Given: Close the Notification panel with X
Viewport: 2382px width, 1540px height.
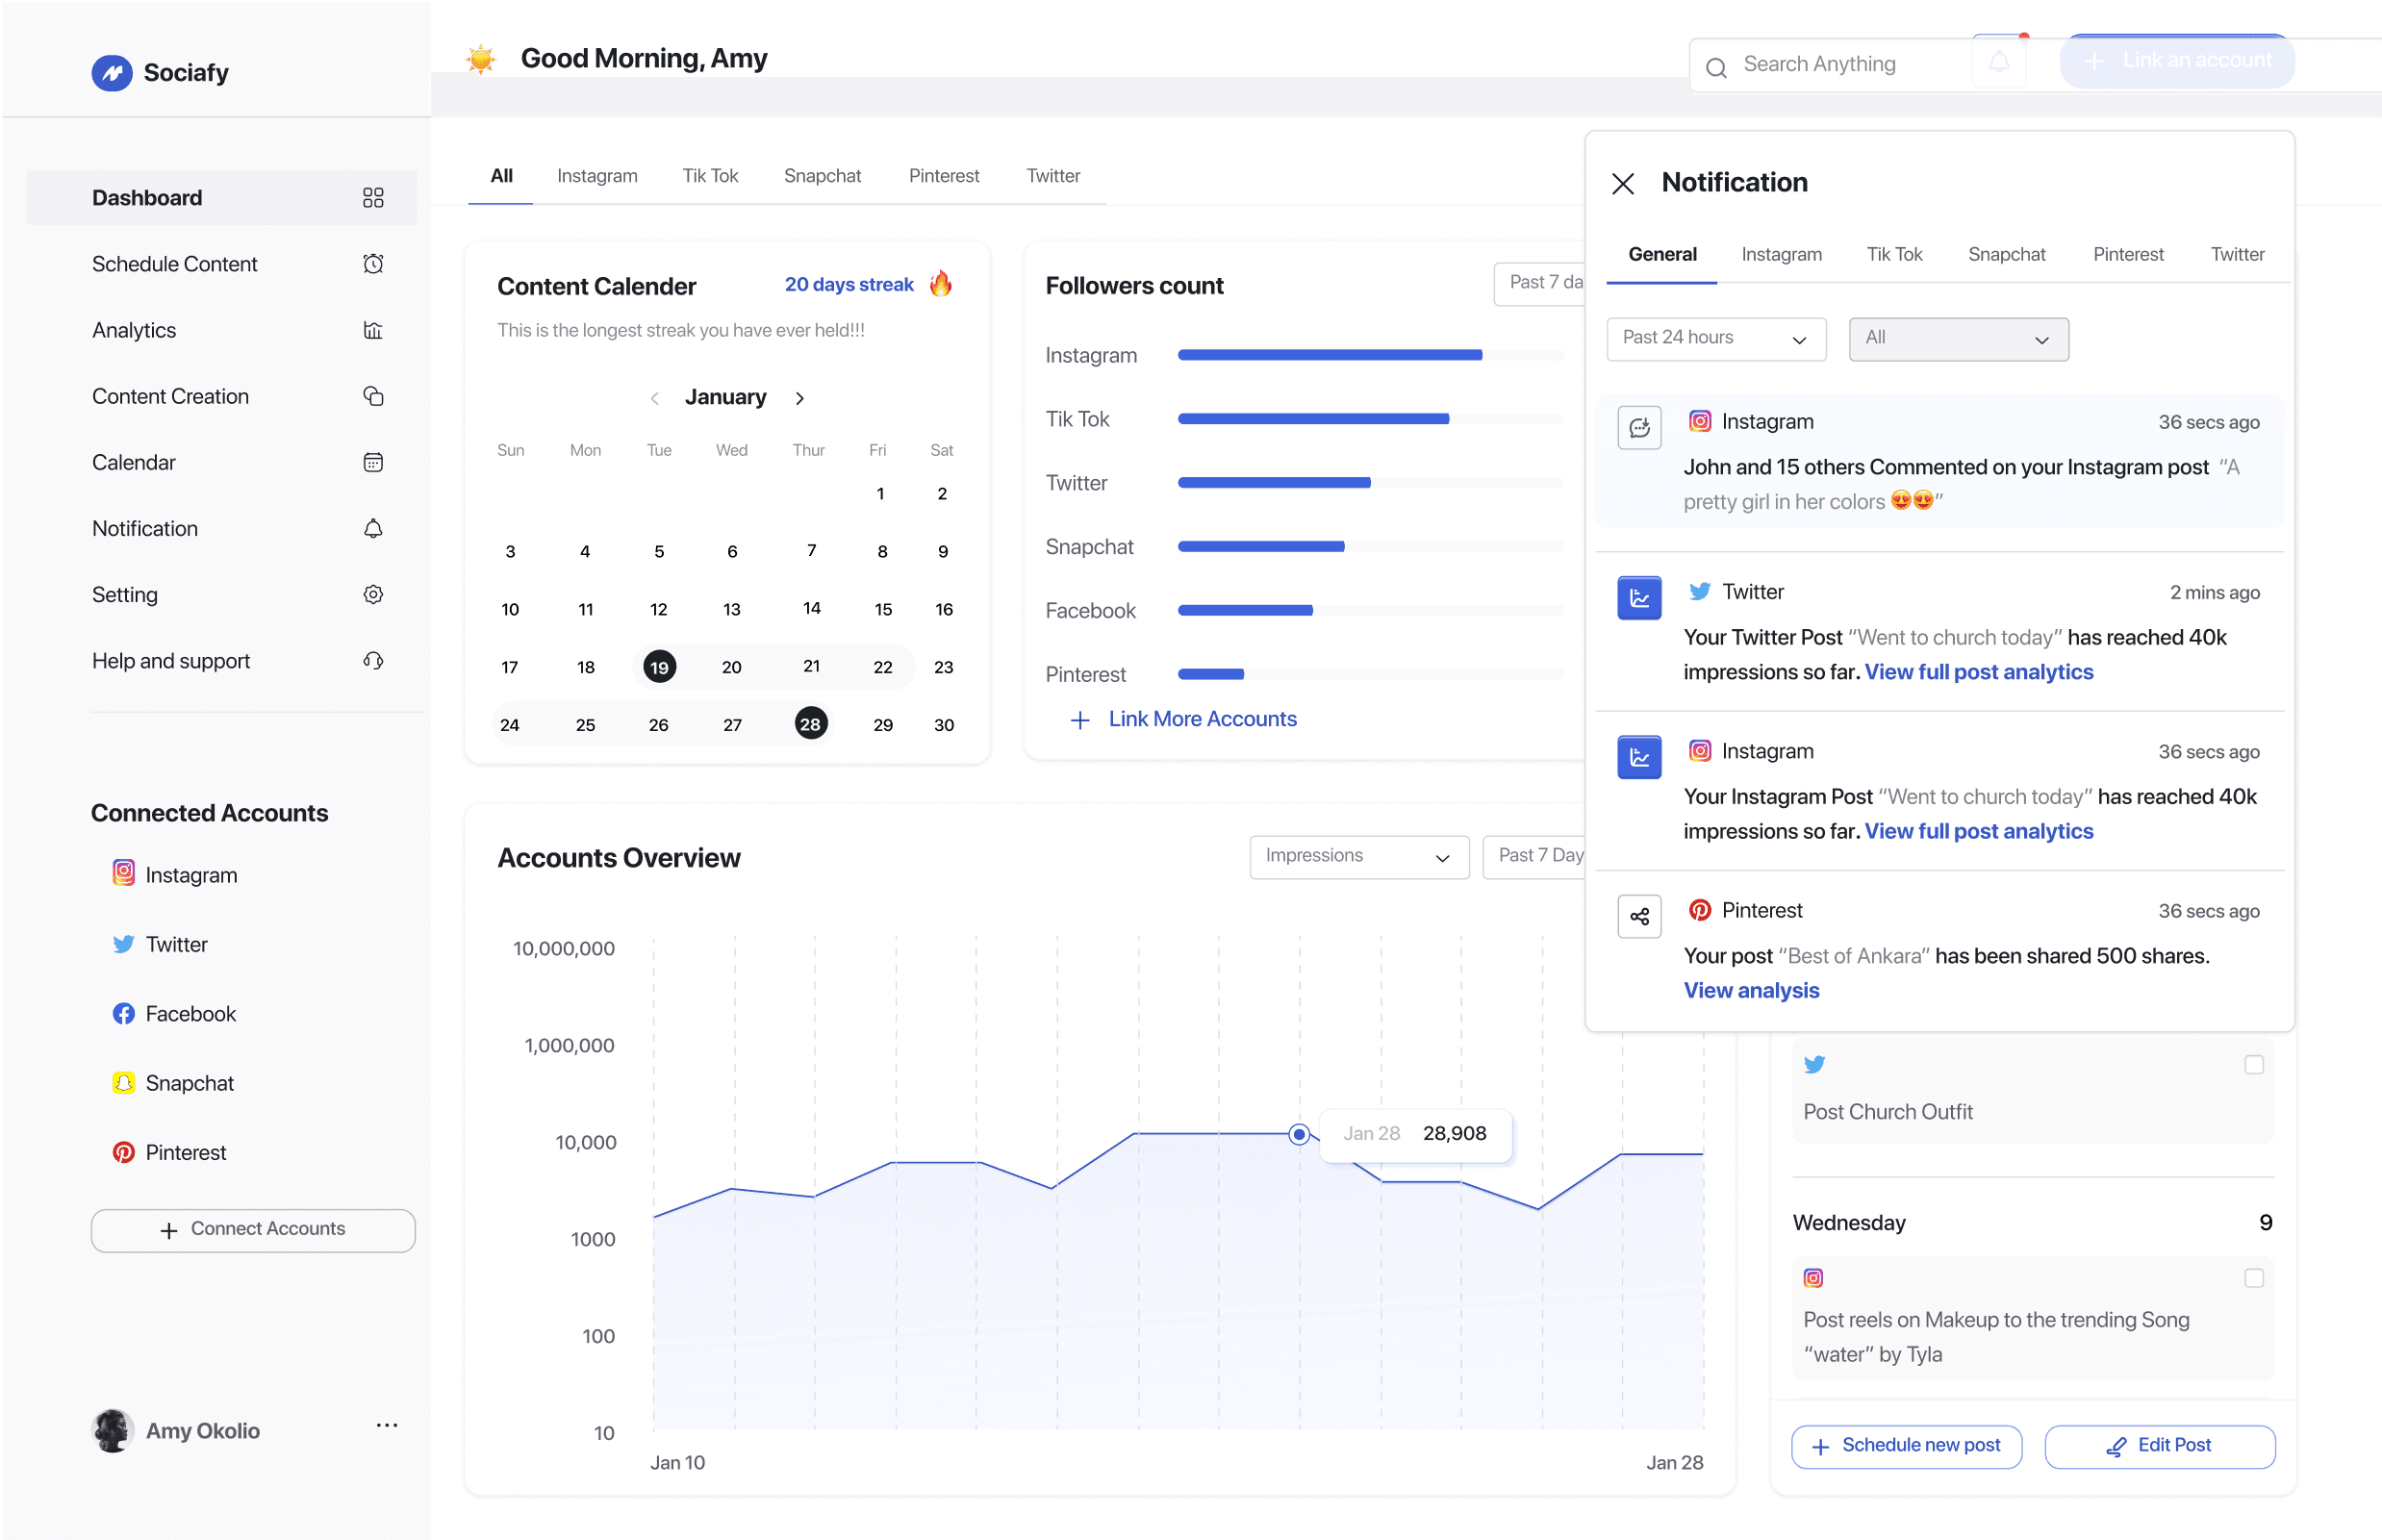Looking at the screenshot, I should [x=1623, y=184].
